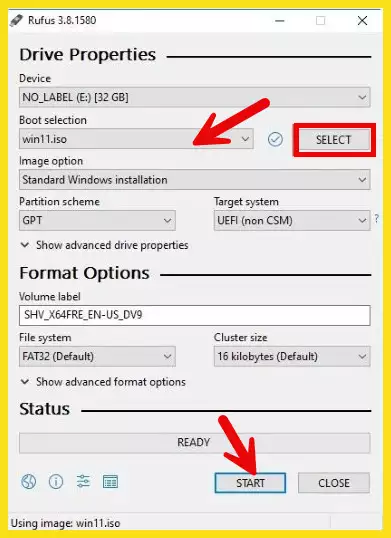This screenshot has height=538, width=391.
Task: Click the CLOSE button
Action: click(x=334, y=483)
